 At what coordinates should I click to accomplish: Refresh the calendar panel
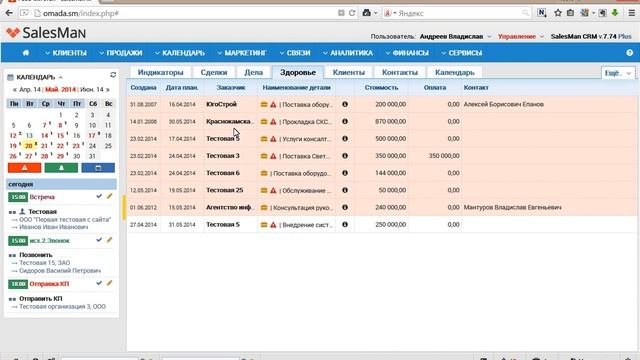click(113, 75)
